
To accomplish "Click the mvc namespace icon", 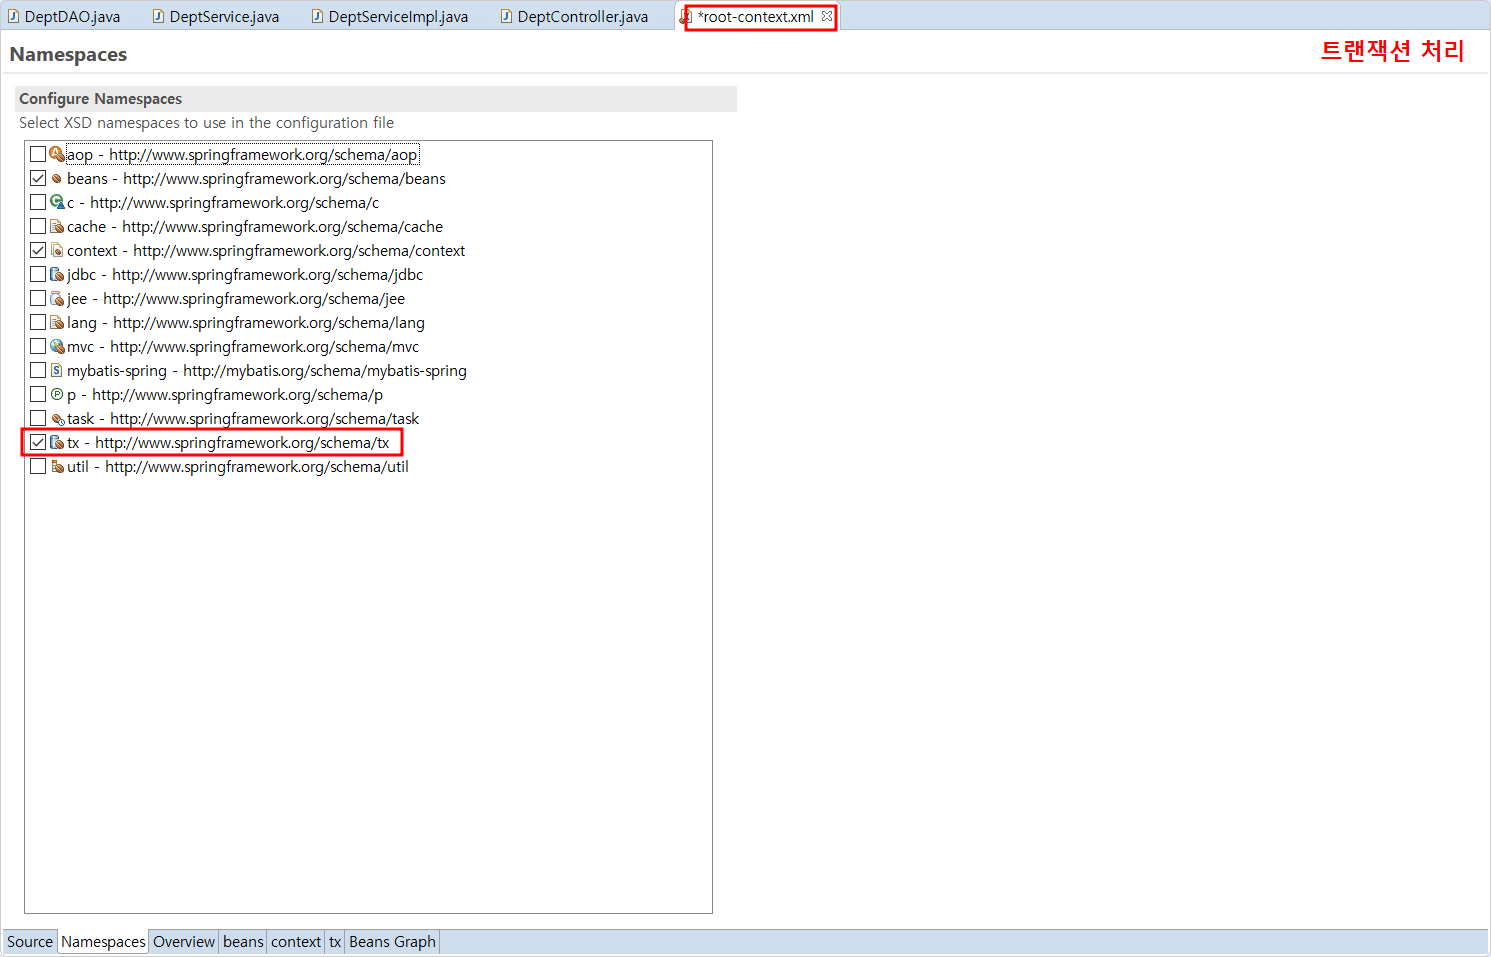I will pos(57,346).
